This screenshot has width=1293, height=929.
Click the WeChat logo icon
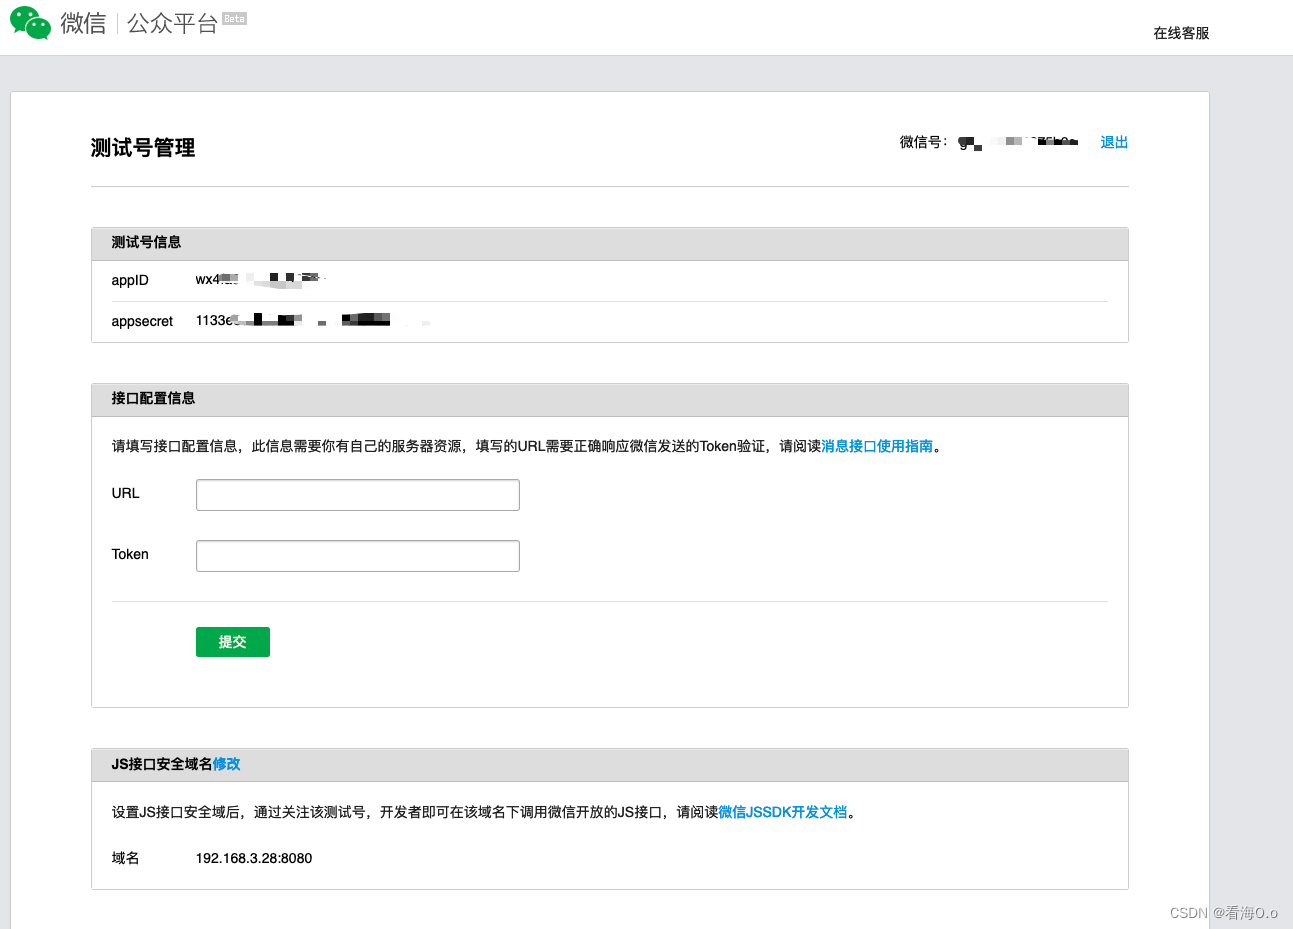[x=30, y=22]
